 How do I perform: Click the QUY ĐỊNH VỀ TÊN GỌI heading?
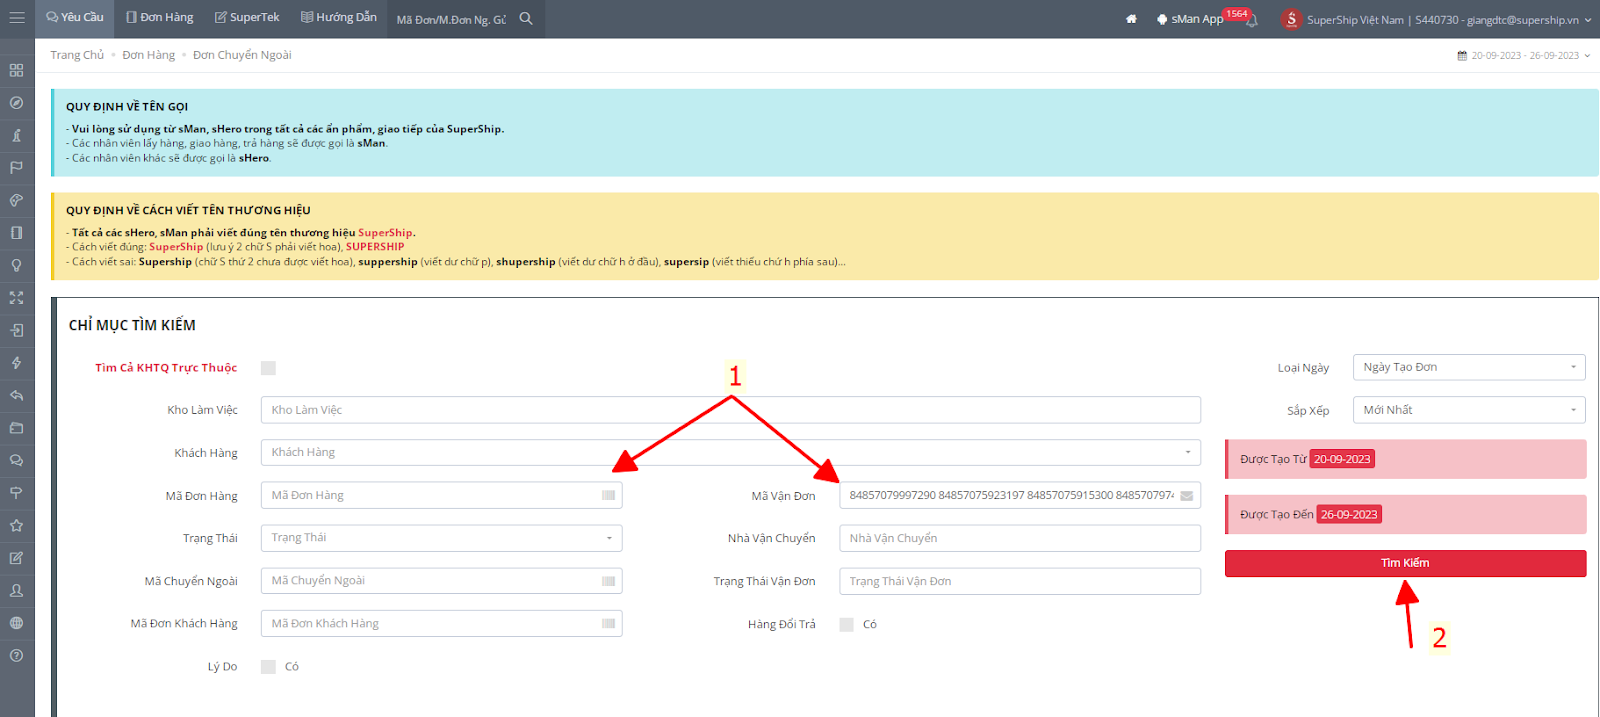[x=127, y=107]
